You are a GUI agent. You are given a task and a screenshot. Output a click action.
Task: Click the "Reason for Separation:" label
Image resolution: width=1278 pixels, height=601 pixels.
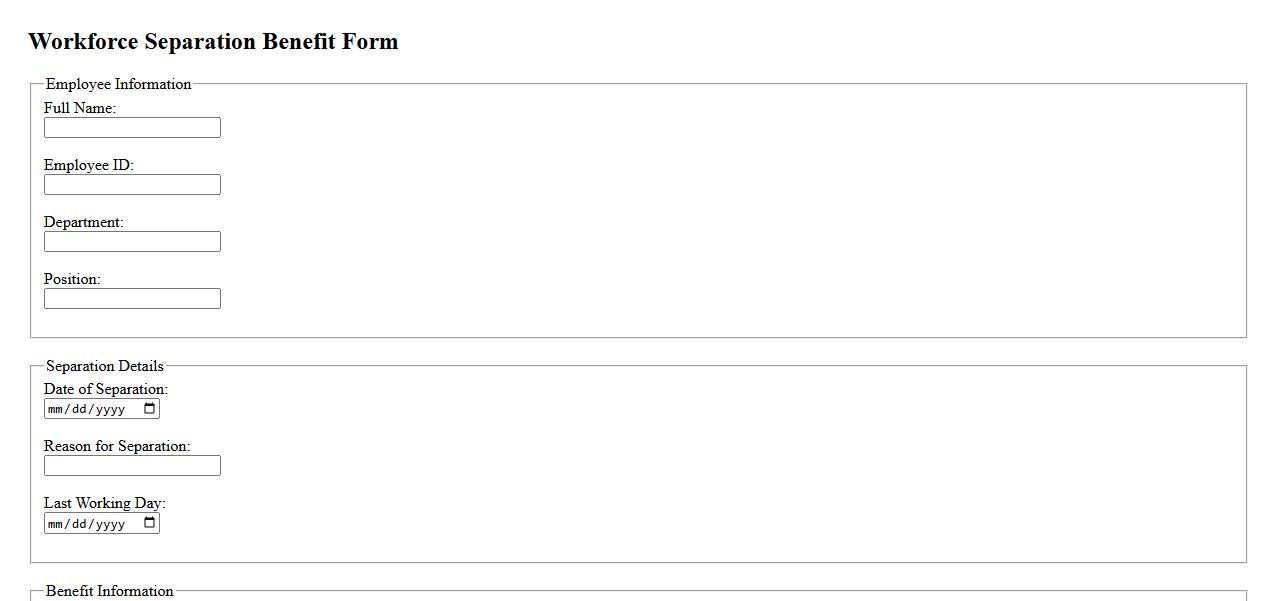117,446
